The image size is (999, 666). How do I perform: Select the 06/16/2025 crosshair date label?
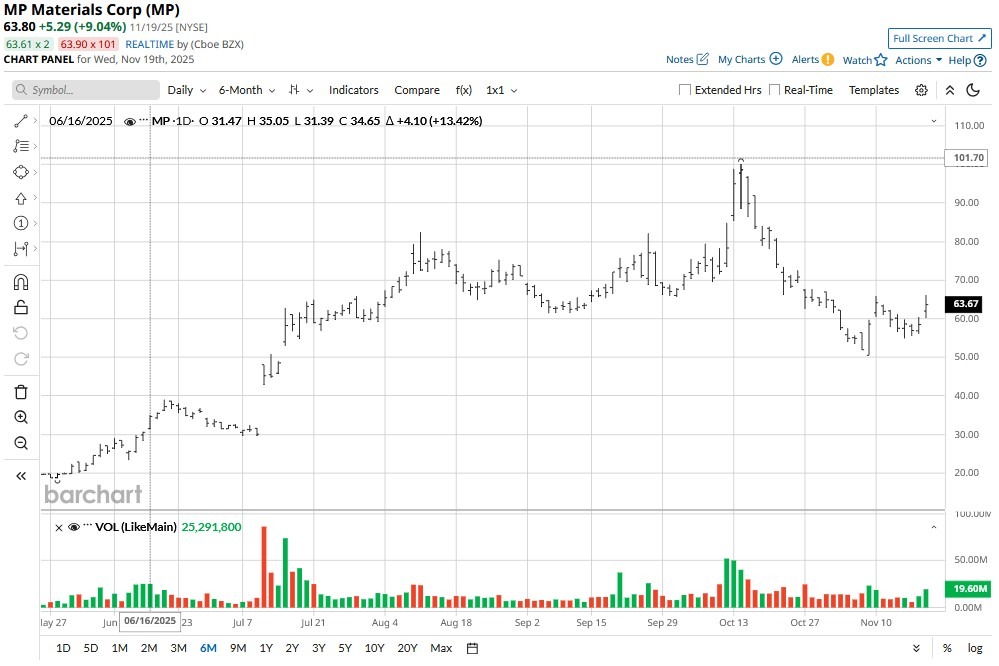point(150,621)
